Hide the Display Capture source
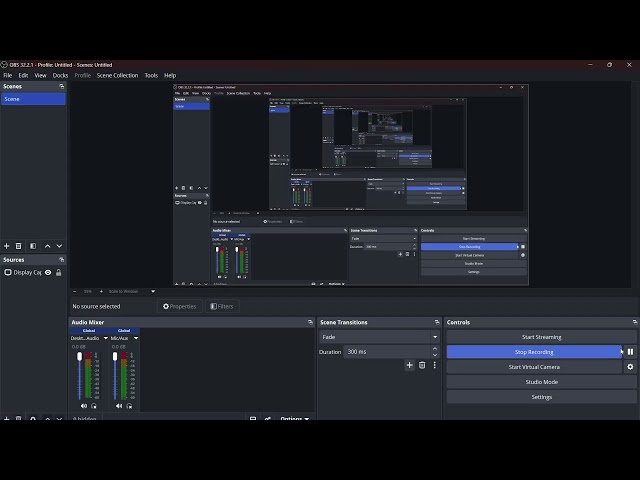 click(48, 272)
